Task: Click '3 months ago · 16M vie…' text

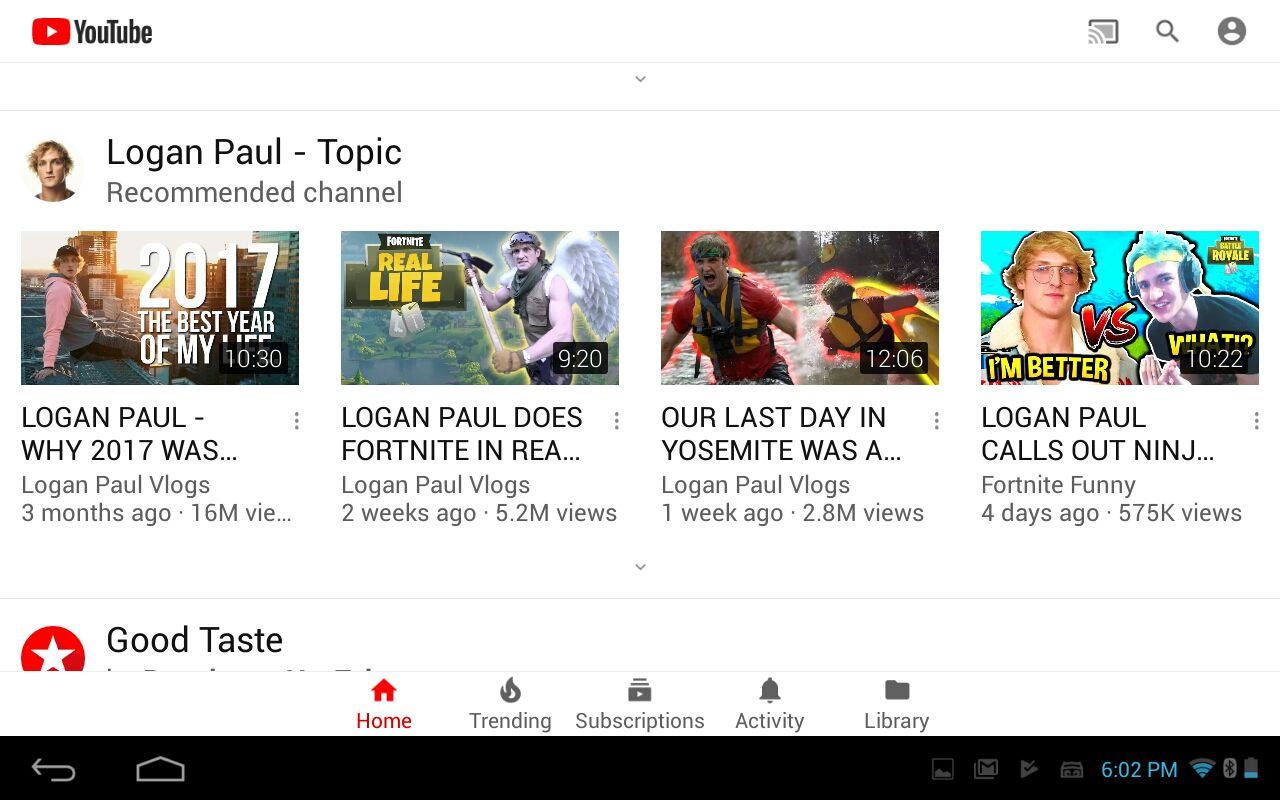Action: 157,513
